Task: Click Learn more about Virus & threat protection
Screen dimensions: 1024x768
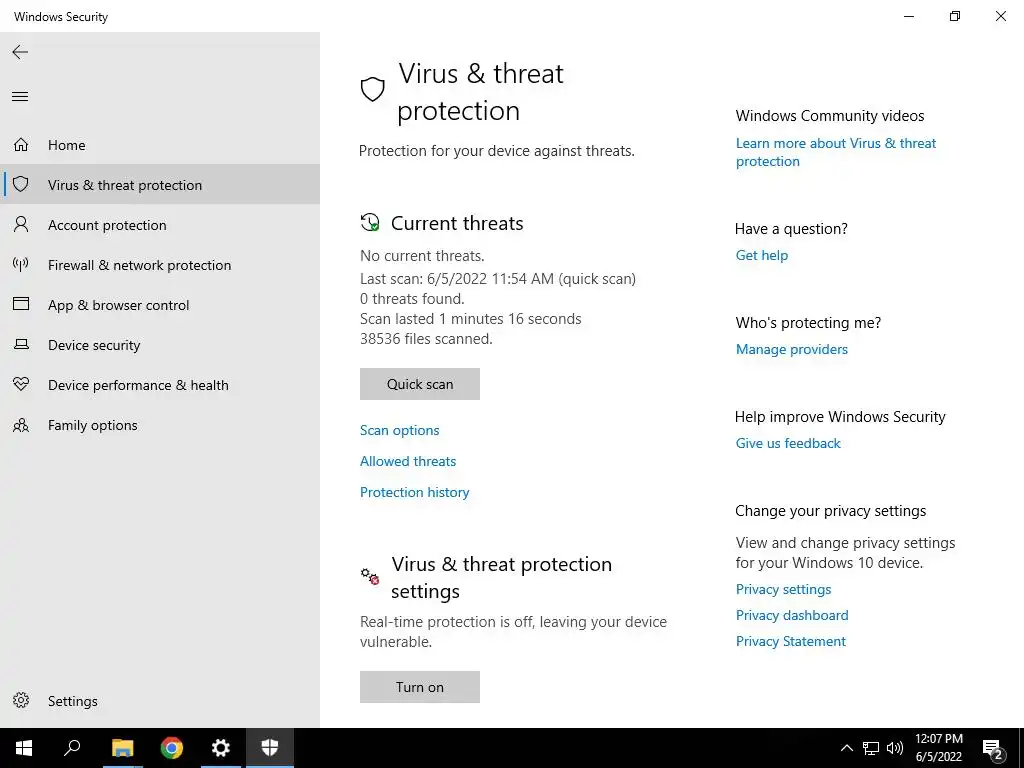Action: 836,152
